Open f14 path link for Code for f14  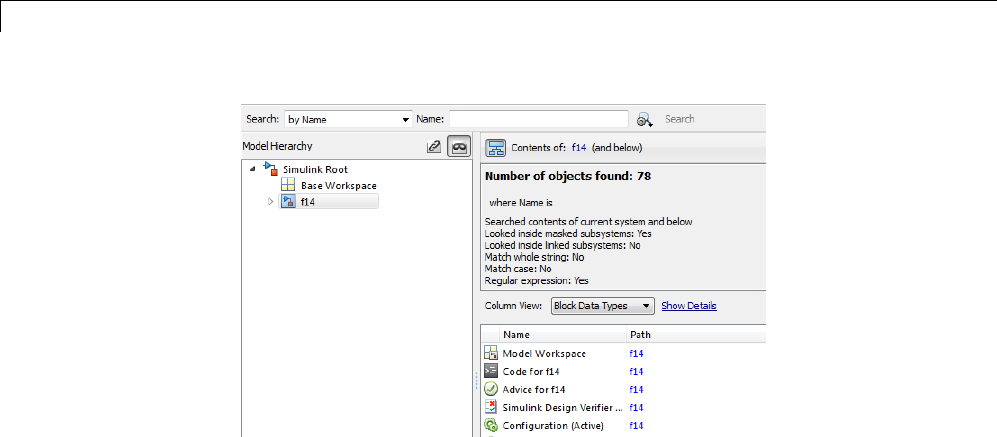(x=636, y=371)
